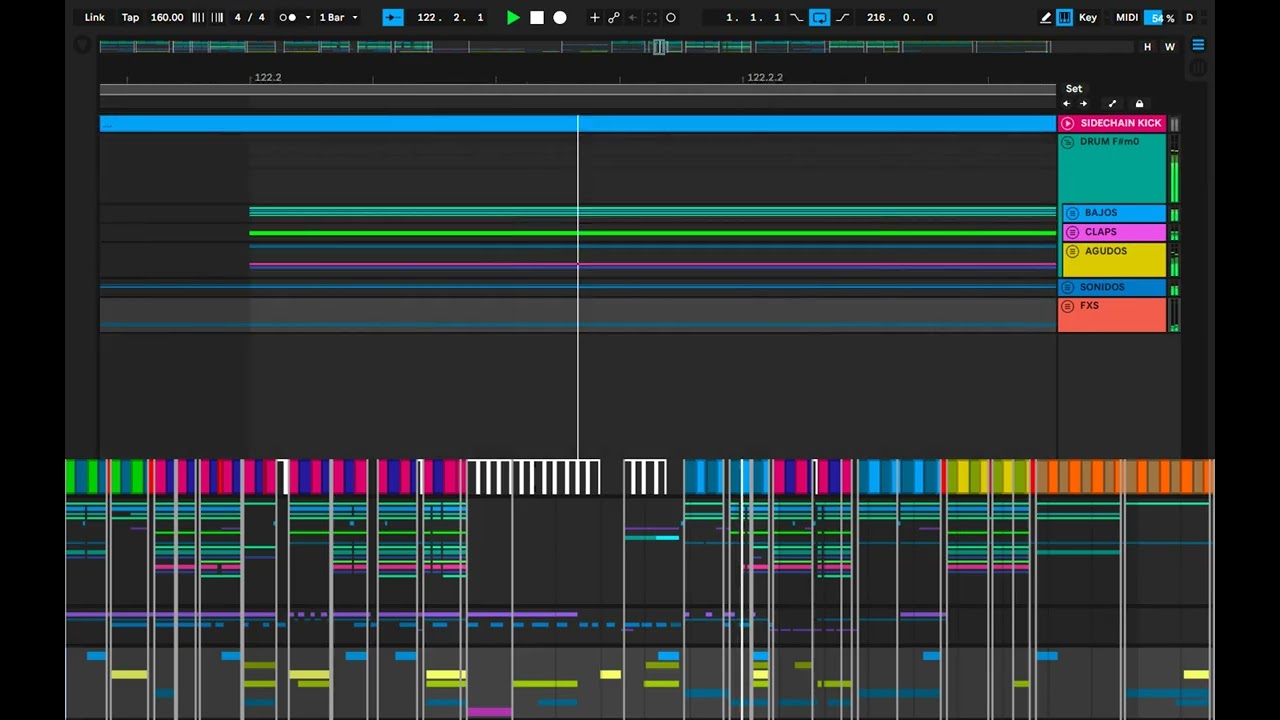Click the Capture MIDI icon
The height and width of the screenshot is (720, 1280).
(x=652, y=17)
